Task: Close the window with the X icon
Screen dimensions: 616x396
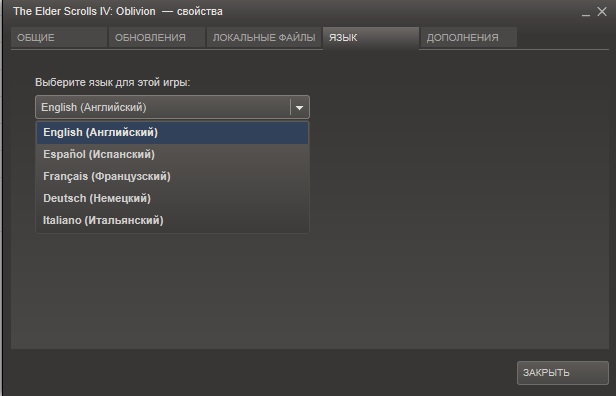Action: 602,11
